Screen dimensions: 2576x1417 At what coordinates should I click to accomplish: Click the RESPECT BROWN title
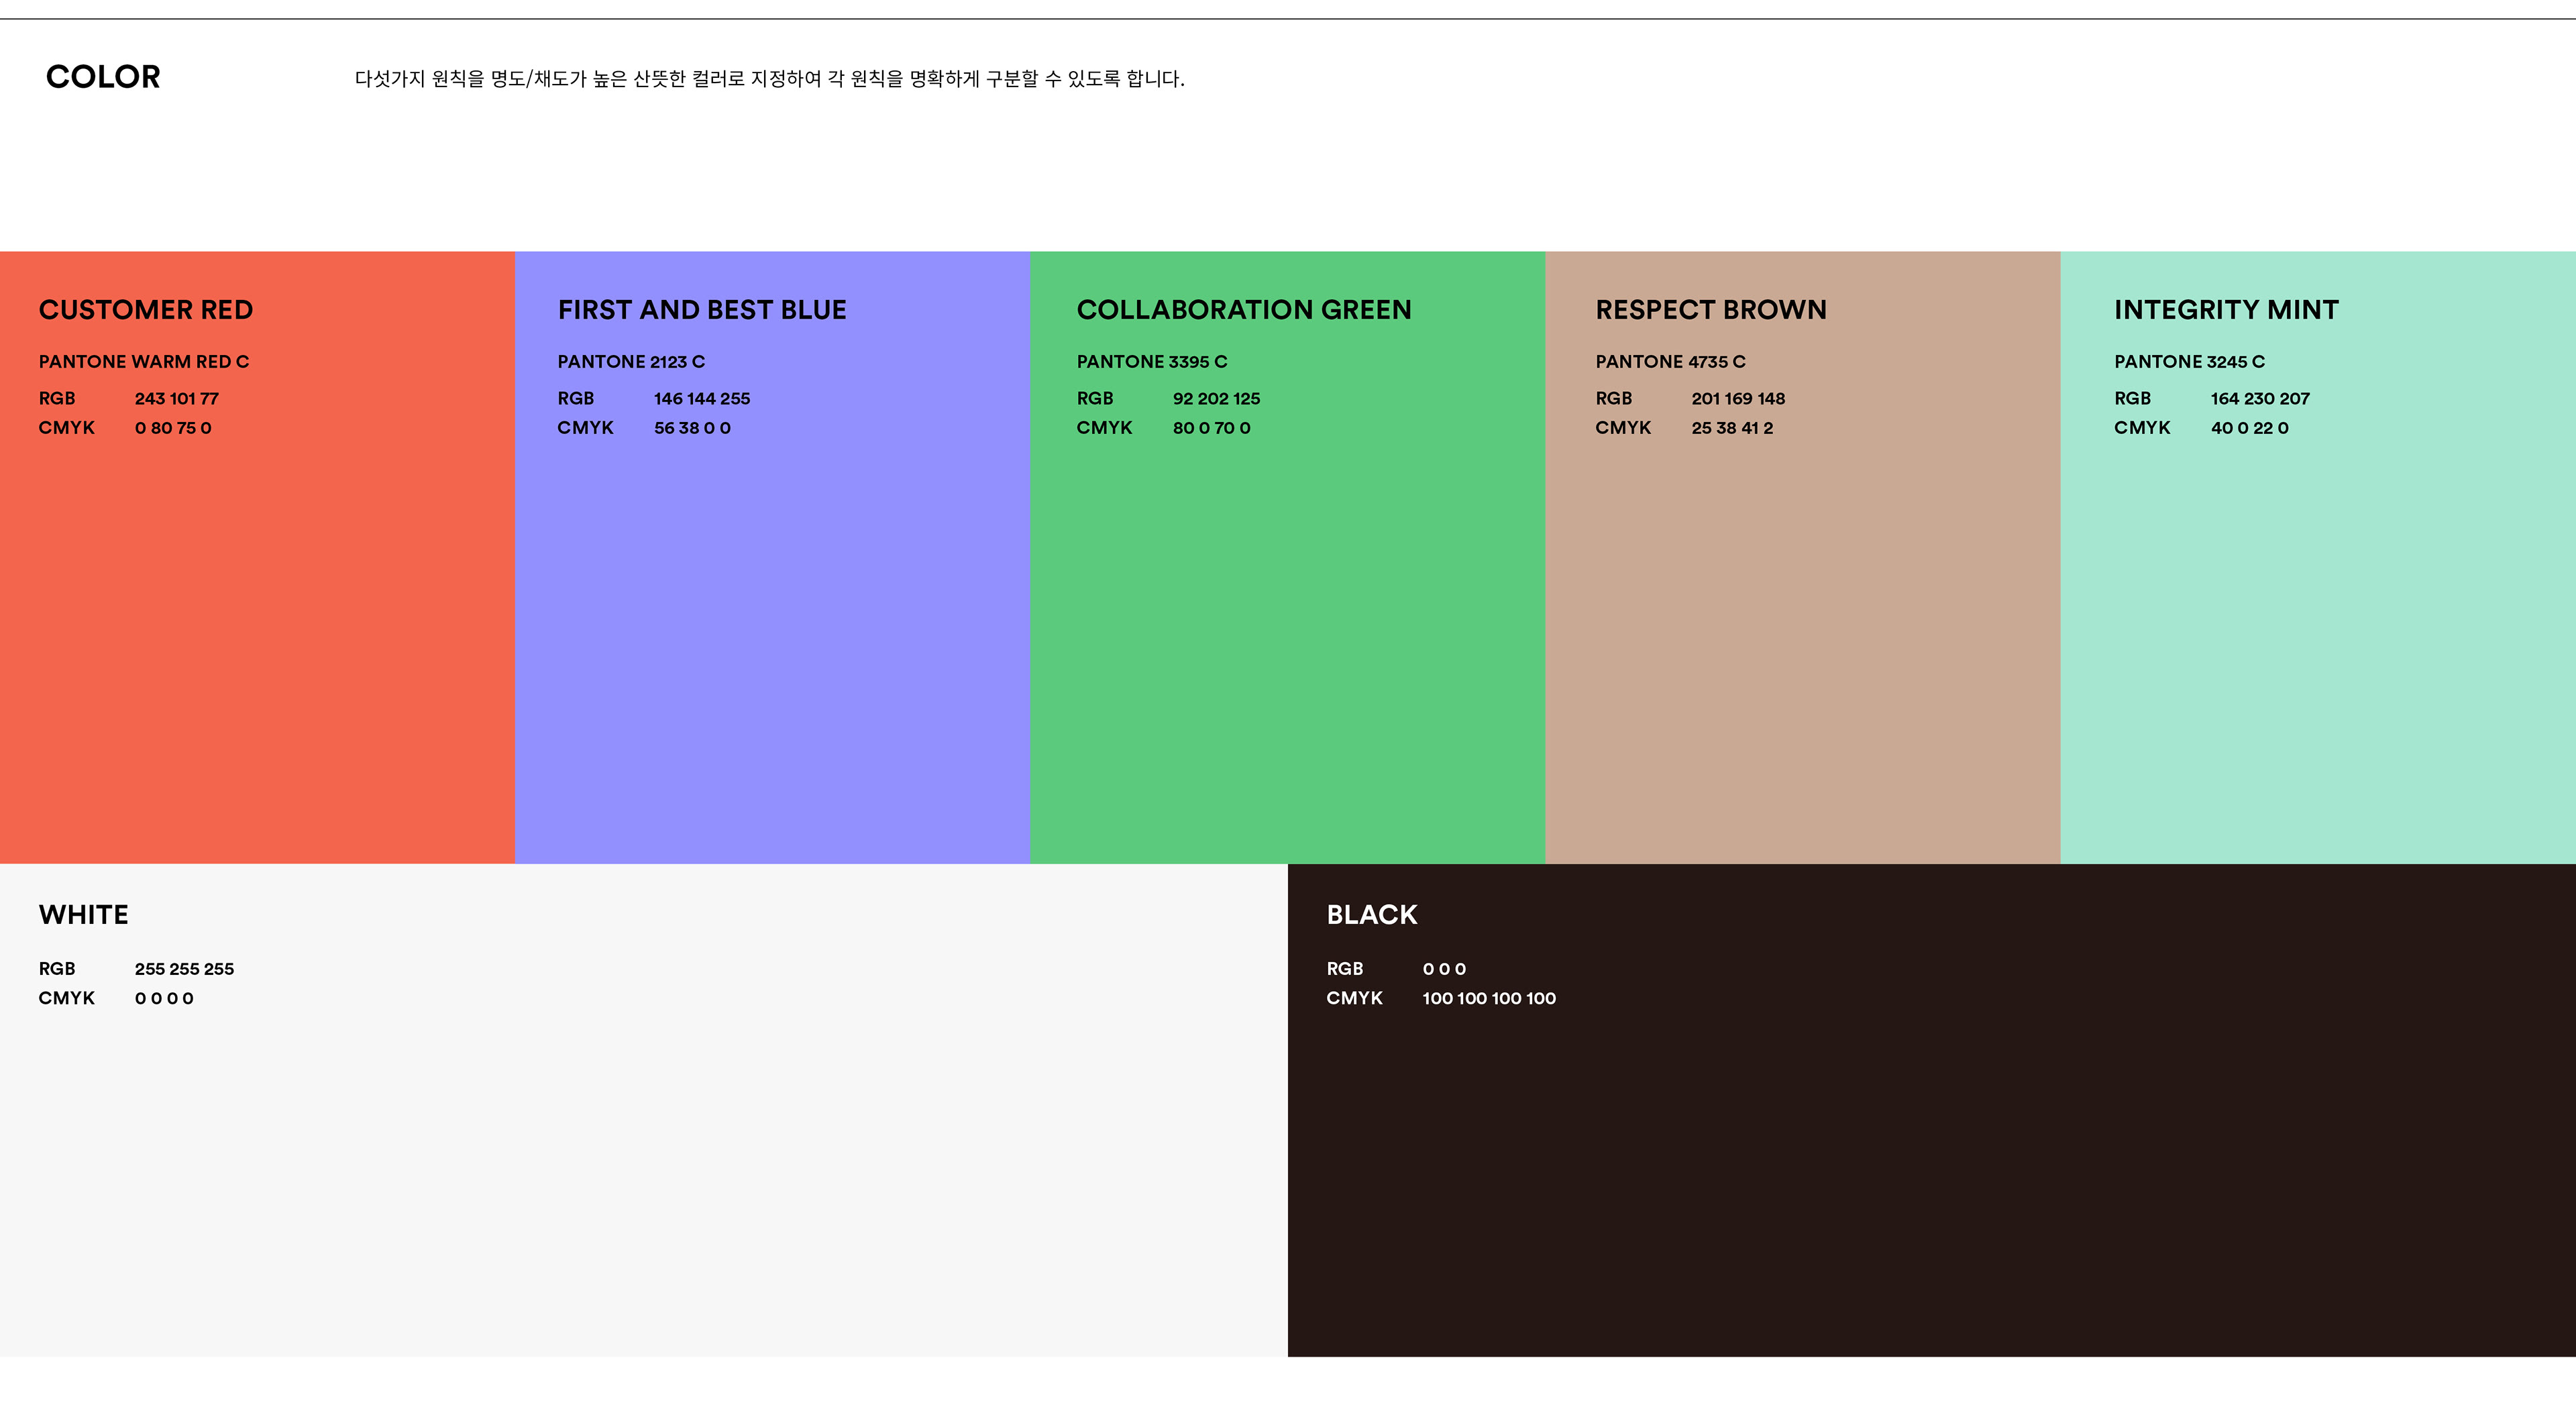(1711, 310)
